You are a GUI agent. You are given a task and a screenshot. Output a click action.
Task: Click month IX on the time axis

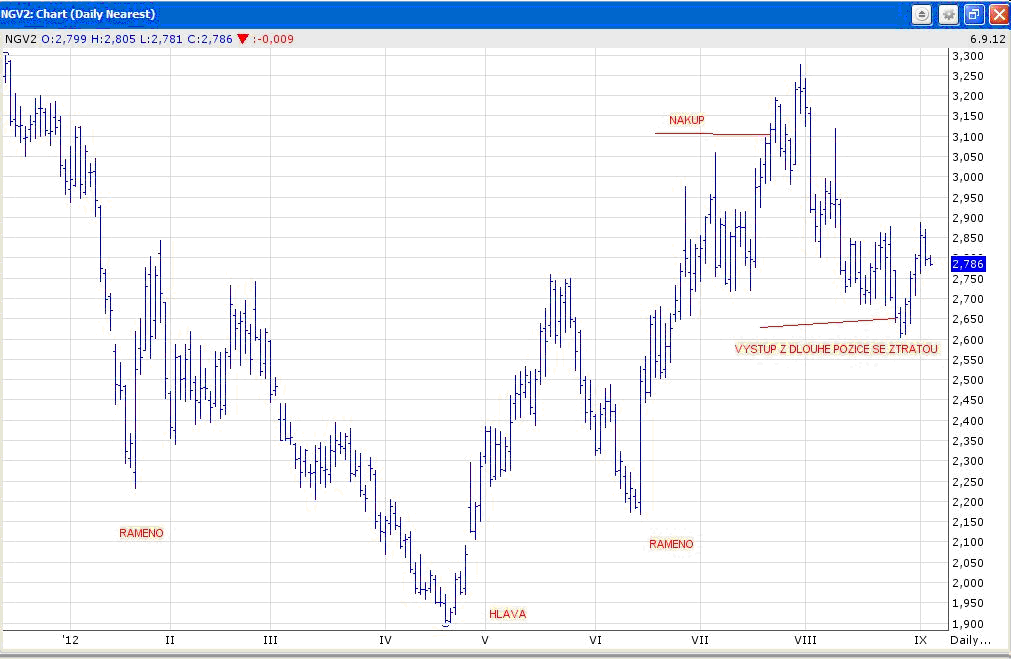point(920,640)
